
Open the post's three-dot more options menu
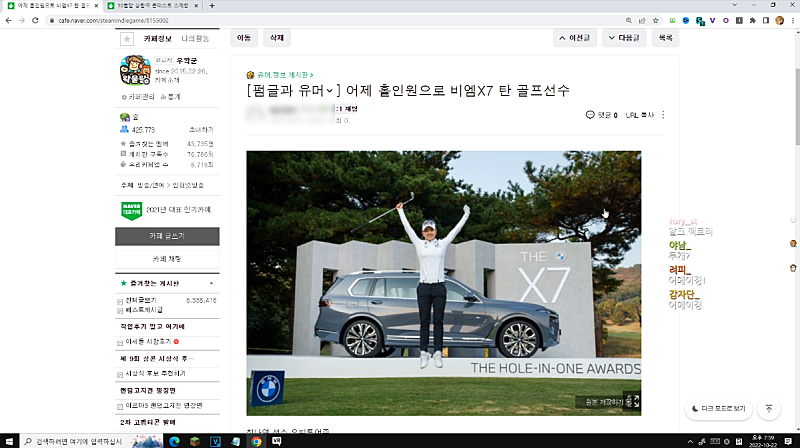click(663, 115)
